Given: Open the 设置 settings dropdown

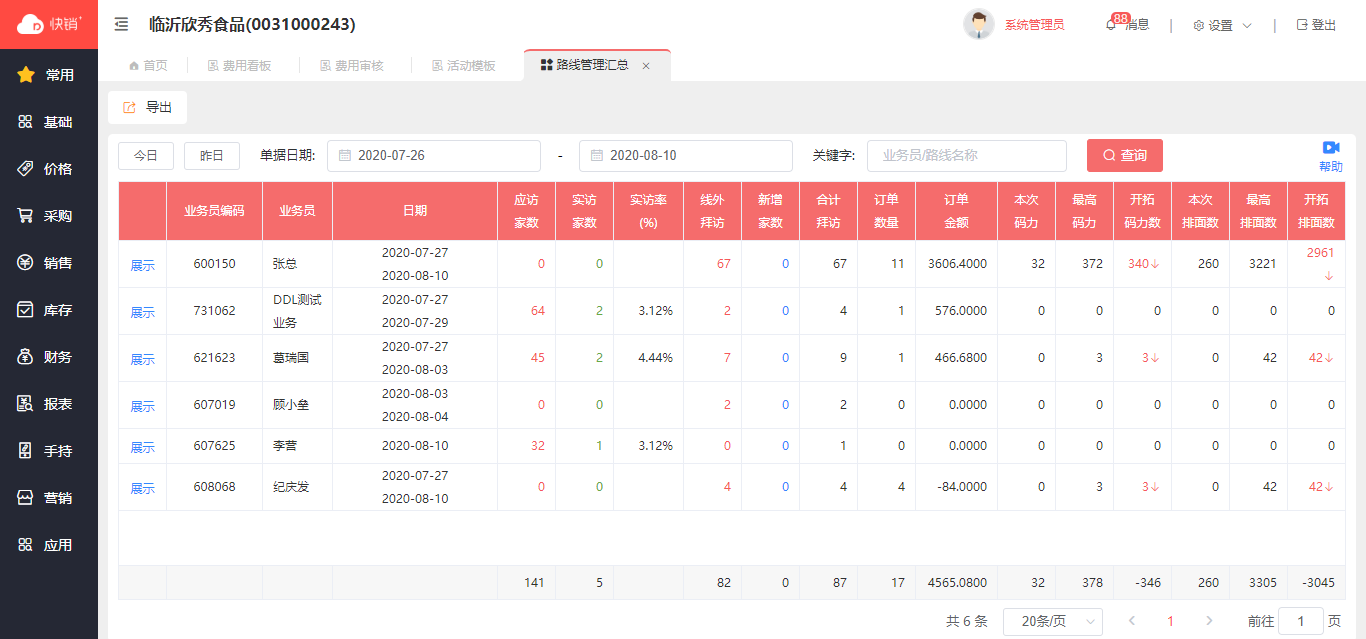Looking at the screenshot, I should [1222, 25].
